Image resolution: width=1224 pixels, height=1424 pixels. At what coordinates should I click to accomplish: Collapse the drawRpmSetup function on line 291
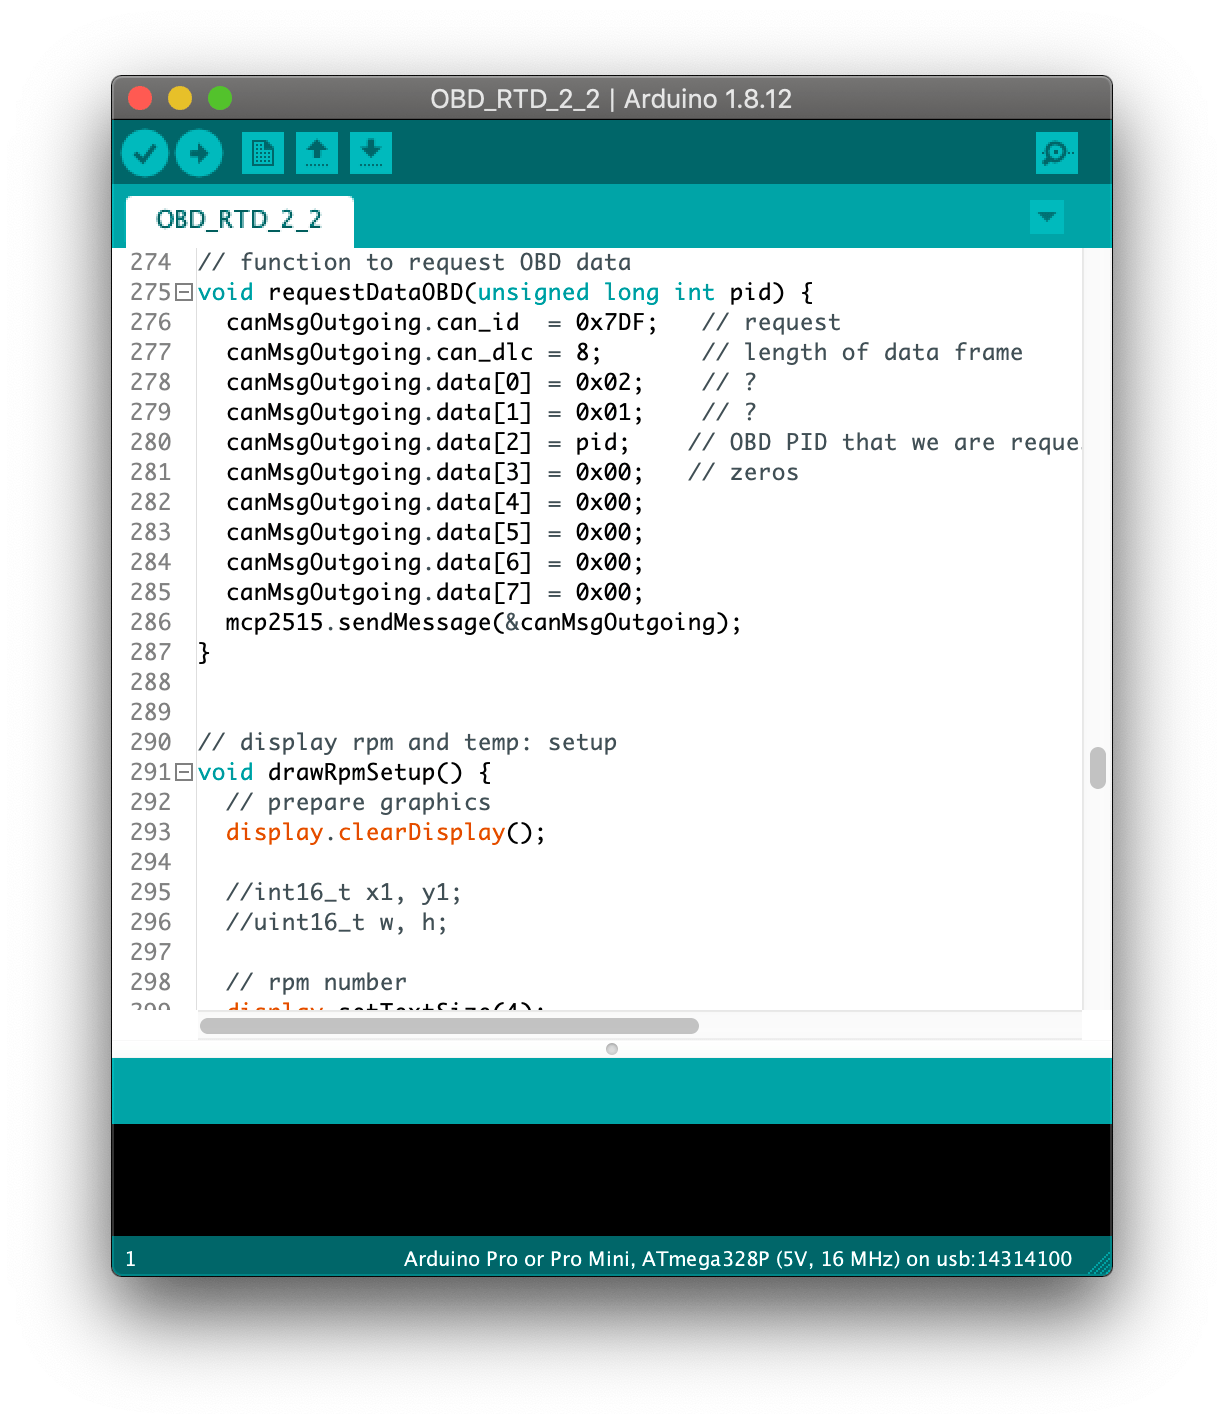tap(184, 772)
